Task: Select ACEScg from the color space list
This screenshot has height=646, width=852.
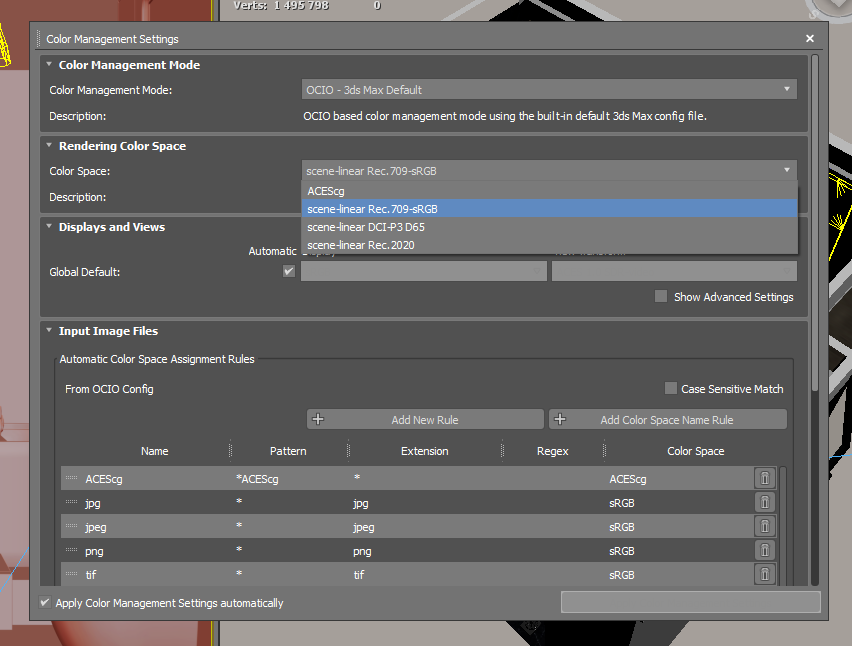Action: pos(549,191)
